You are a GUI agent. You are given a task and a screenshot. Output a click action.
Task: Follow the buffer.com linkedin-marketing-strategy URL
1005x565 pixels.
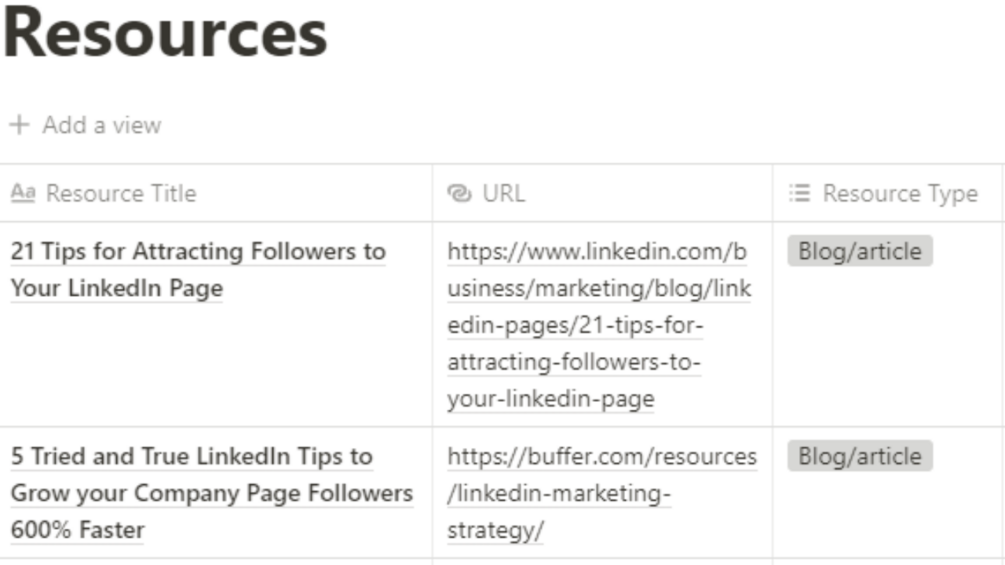[x=602, y=457]
